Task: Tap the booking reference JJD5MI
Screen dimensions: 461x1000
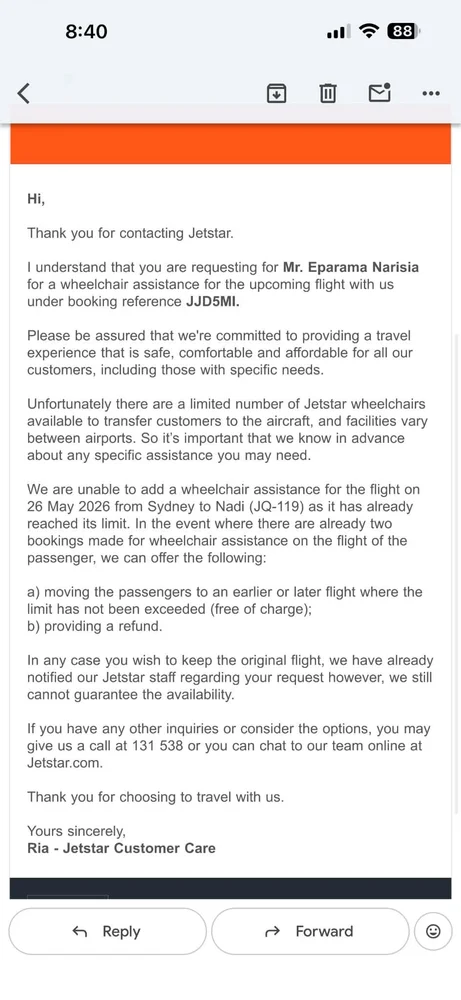Action: tap(212, 302)
